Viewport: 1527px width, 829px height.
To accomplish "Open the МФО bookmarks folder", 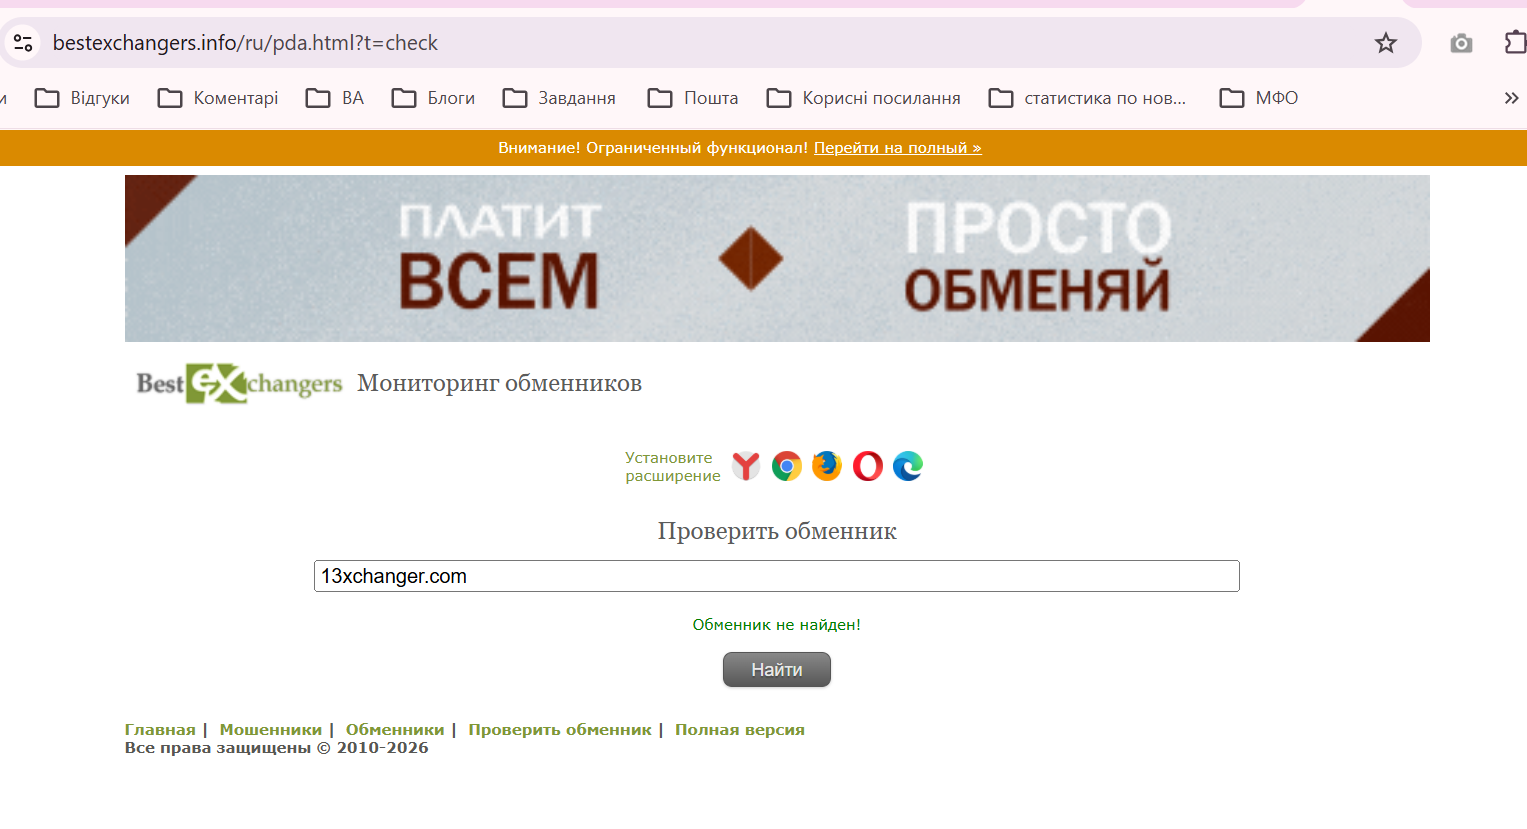I will [1259, 98].
